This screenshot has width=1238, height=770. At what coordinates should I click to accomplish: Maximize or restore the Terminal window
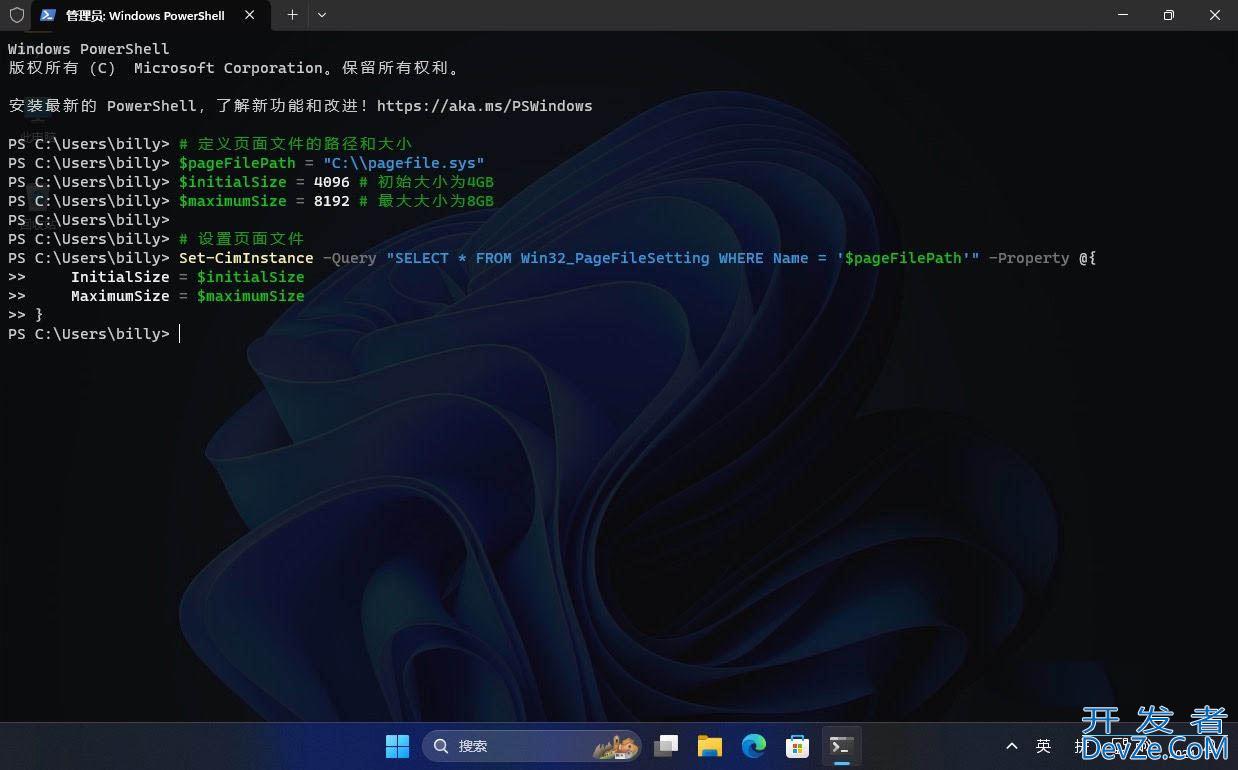pos(1168,15)
